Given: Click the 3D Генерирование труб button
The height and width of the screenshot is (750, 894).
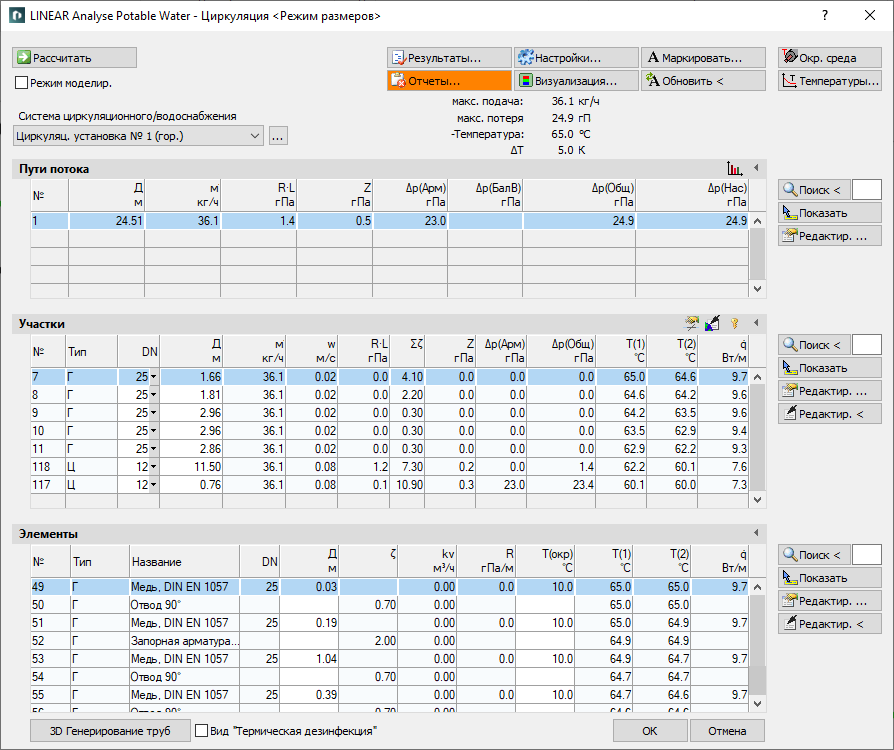Looking at the screenshot, I should tap(110, 731).
